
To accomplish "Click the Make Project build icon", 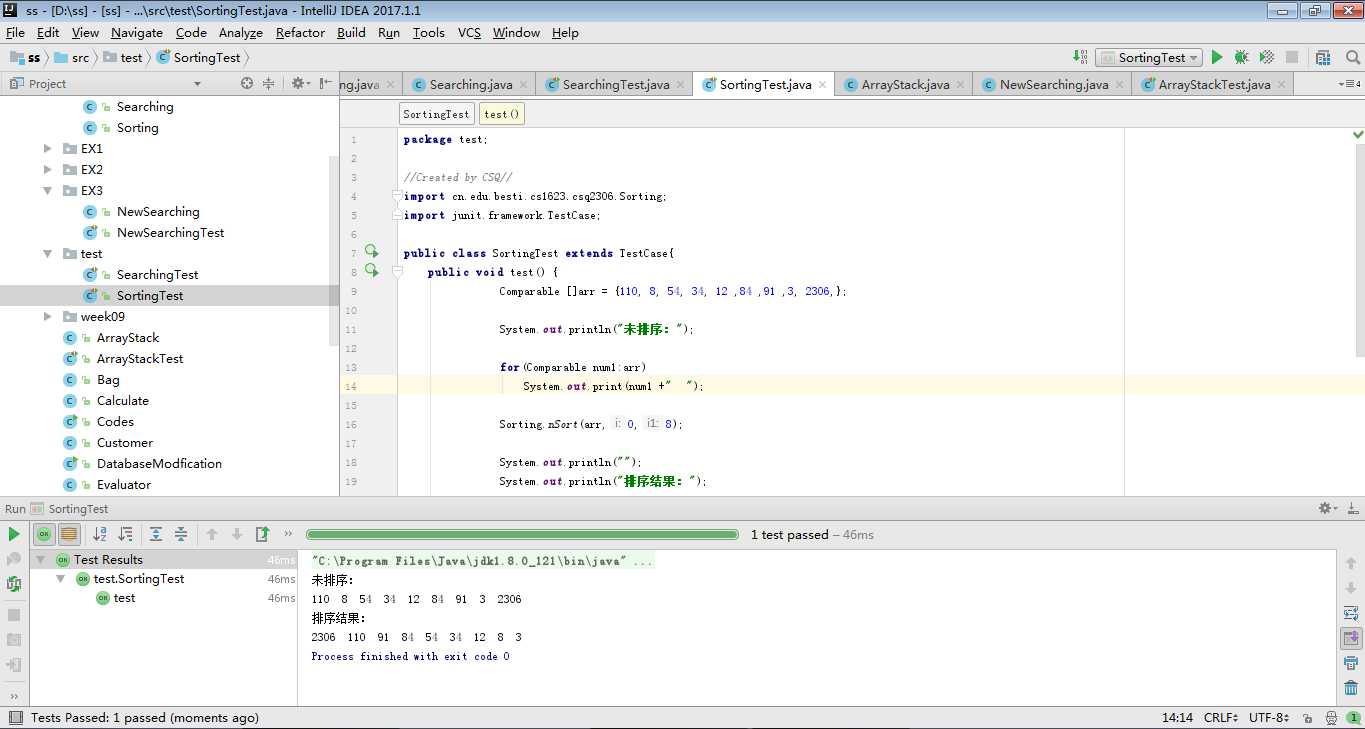I will (x=1080, y=58).
